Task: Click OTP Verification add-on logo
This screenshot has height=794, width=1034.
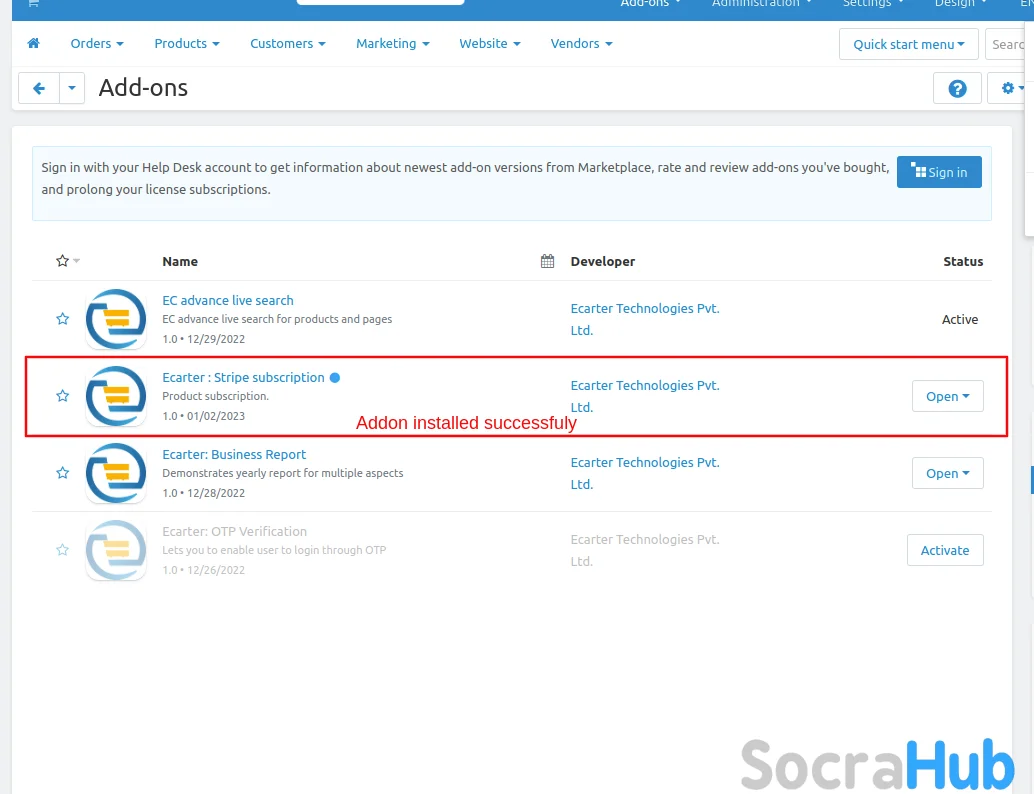Action: 116,550
